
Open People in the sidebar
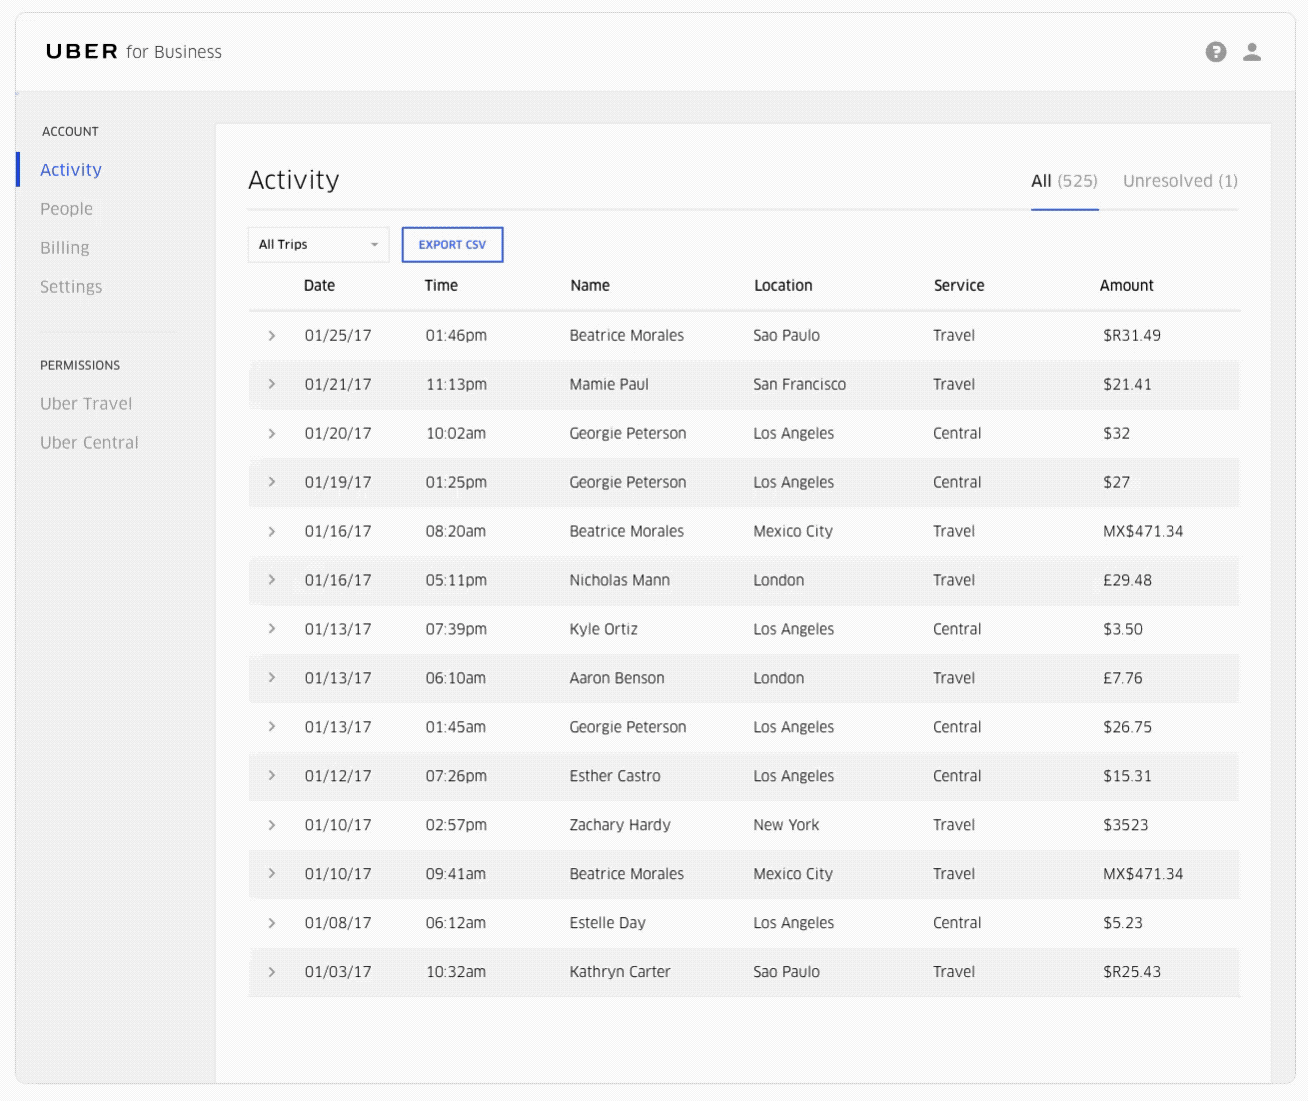(x=66, y=209)
